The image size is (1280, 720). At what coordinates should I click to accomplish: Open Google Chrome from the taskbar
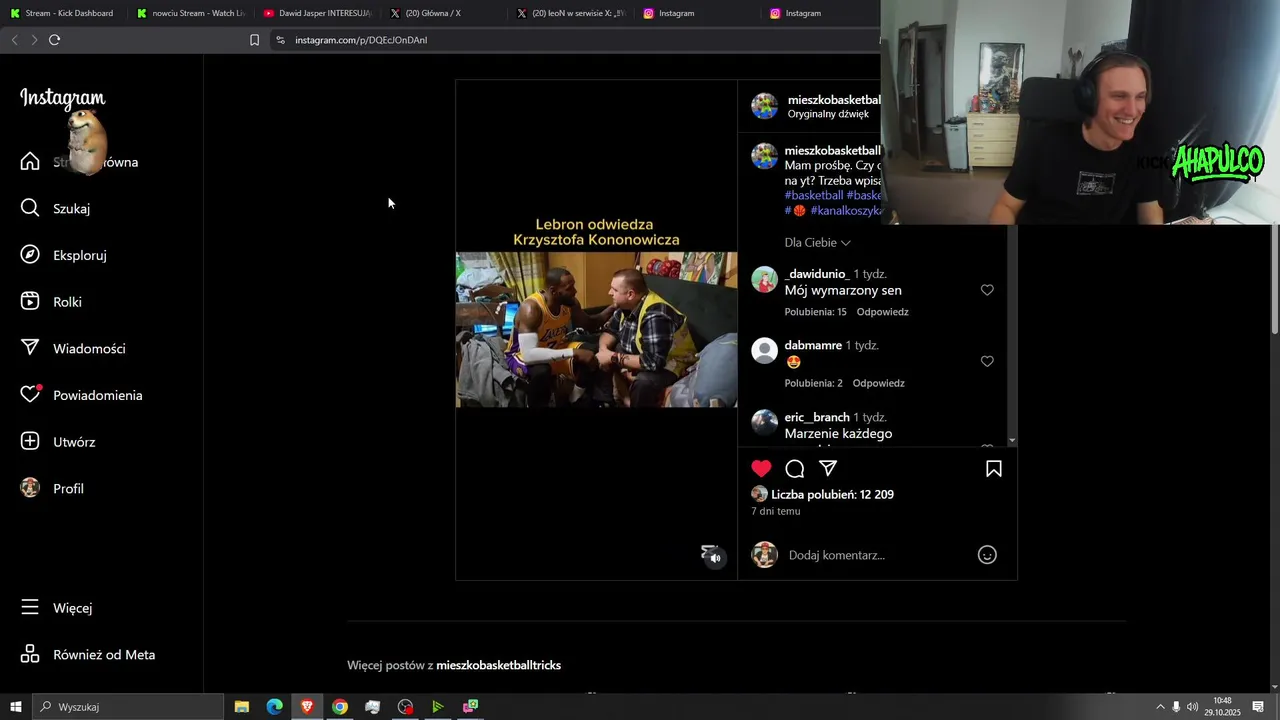[x=340, y=707]
